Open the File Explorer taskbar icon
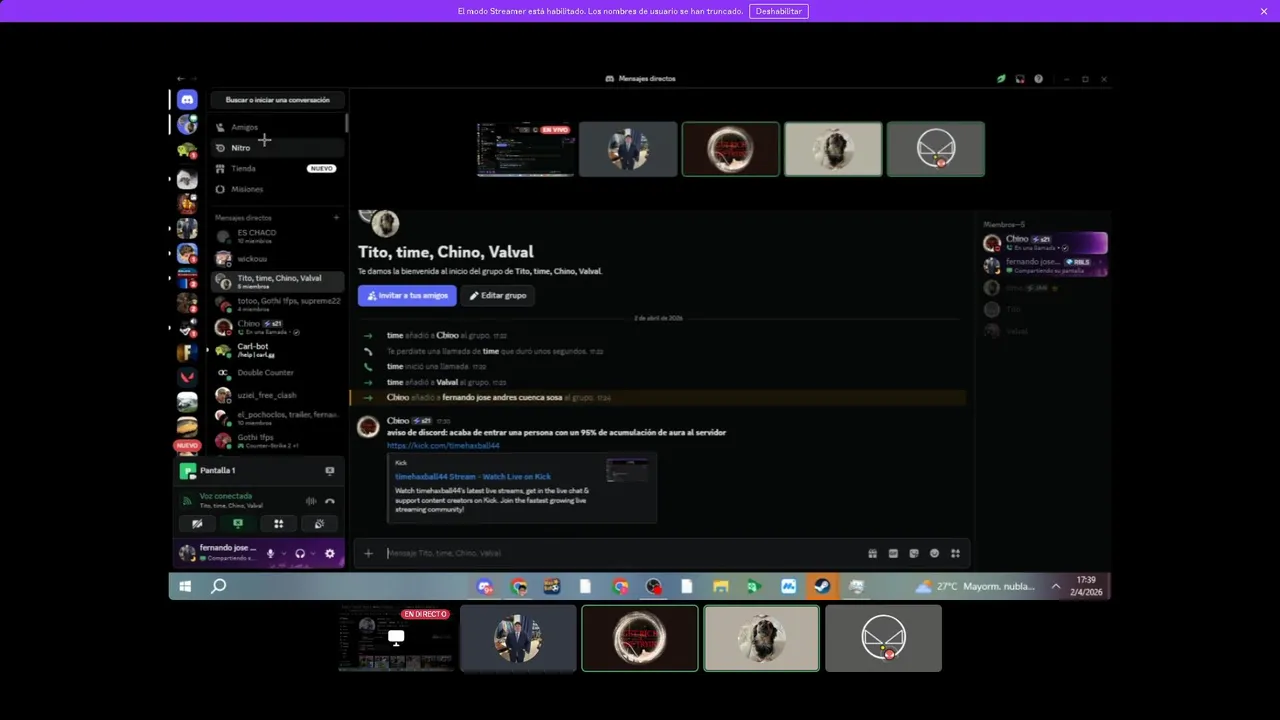 click(x=720, y=587)
